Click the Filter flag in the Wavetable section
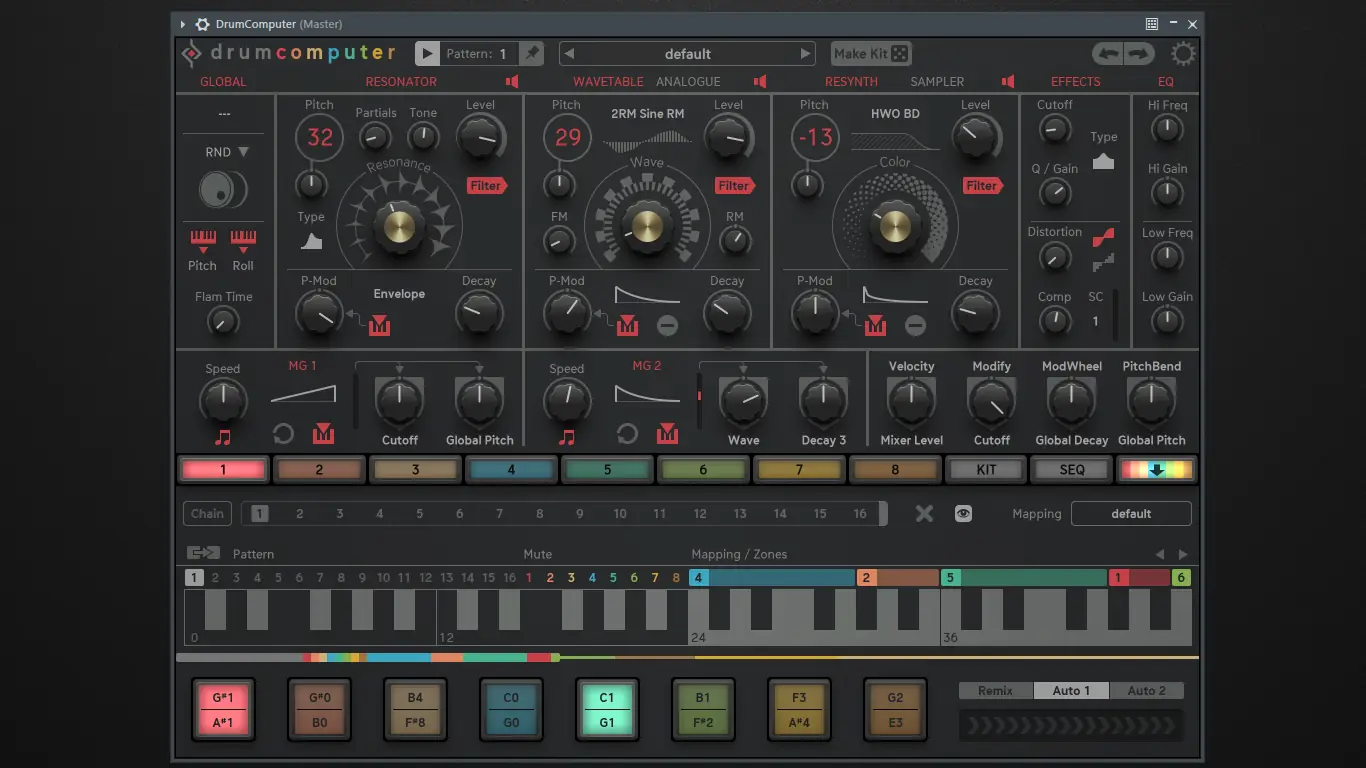 tap(735, 185)
